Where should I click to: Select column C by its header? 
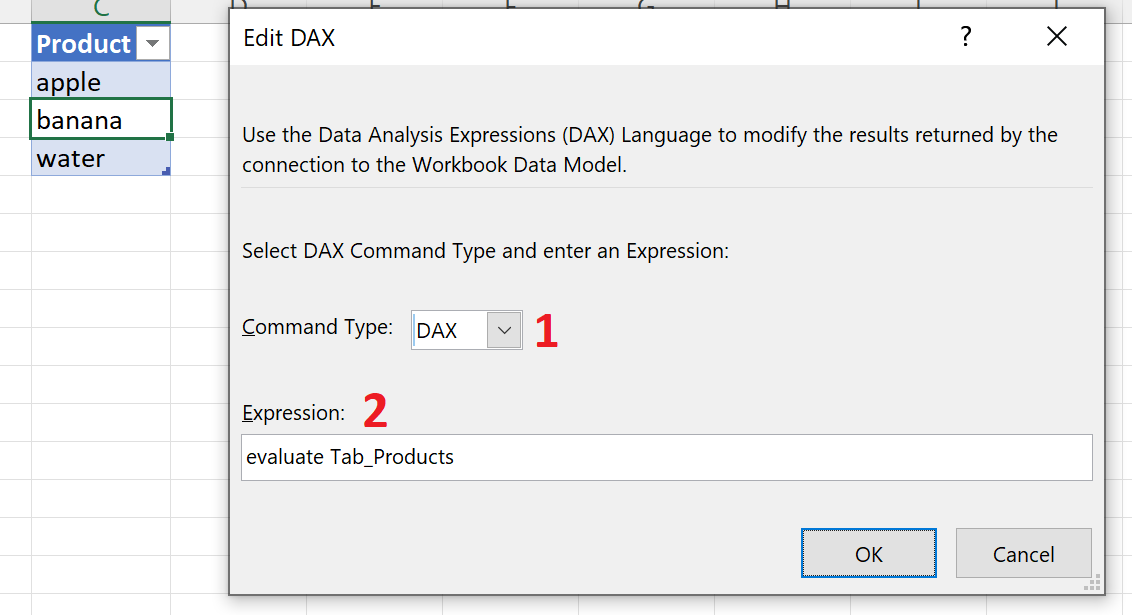(x=100, y=8)
